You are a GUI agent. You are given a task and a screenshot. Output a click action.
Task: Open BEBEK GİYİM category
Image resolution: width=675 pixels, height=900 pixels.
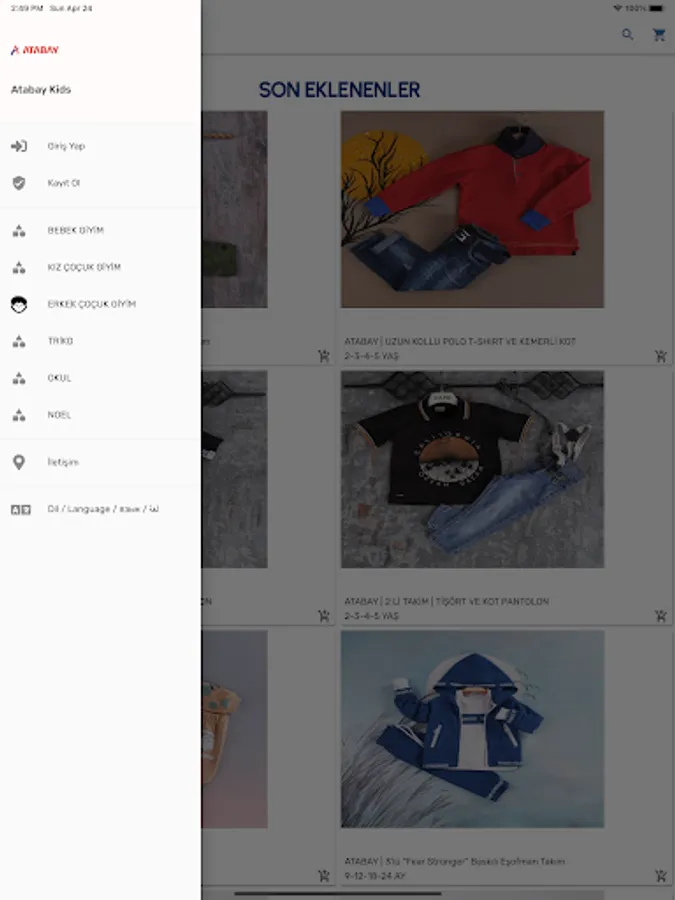tap(100, 230)
